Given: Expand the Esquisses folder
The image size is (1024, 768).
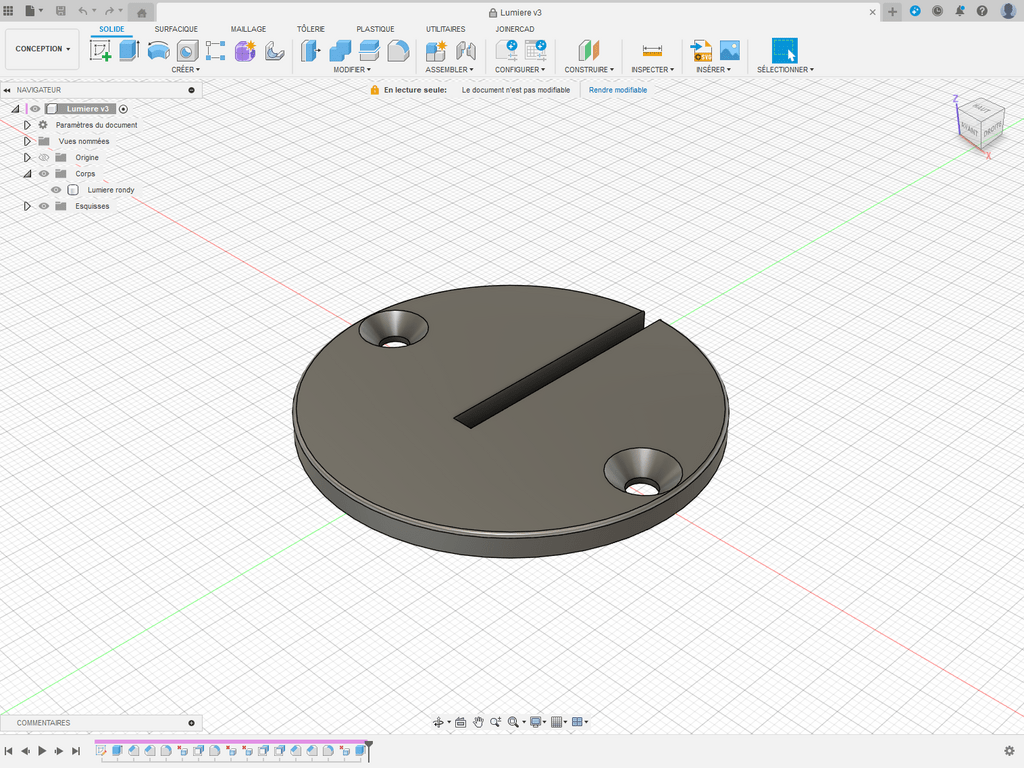Looking at the screenshot, I should pyautogui.click(x=27, y=206).
